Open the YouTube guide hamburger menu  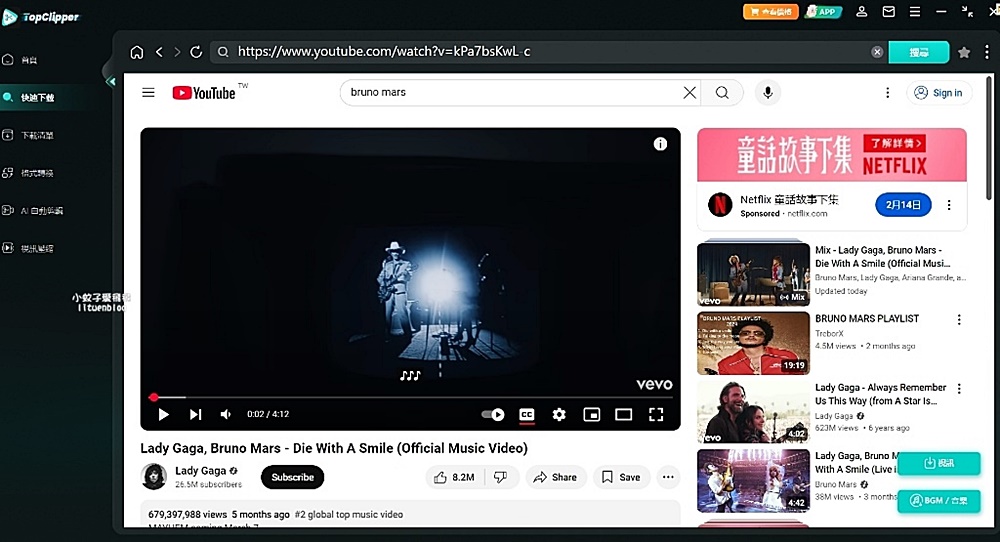[148, 92]
